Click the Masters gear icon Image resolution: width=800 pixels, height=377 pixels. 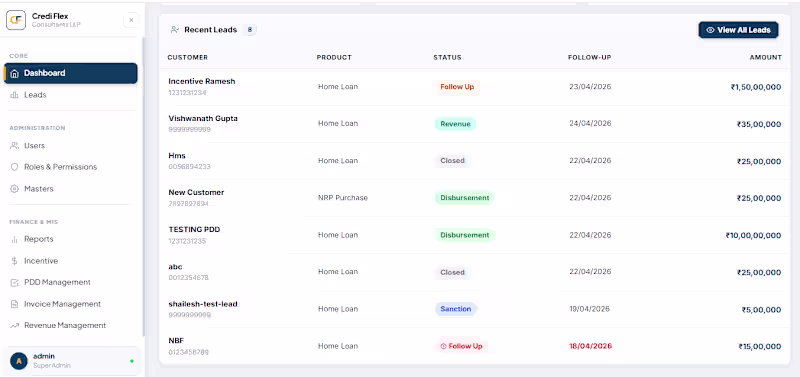tap(14, 189)
